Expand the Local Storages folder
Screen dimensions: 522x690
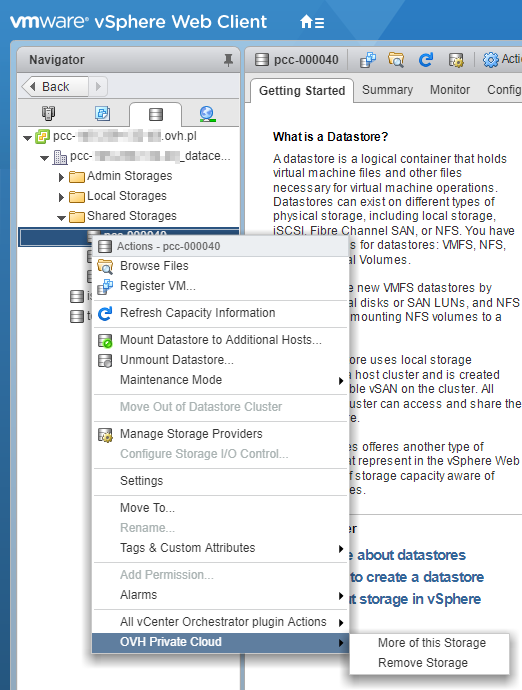[x=62, y=197]
